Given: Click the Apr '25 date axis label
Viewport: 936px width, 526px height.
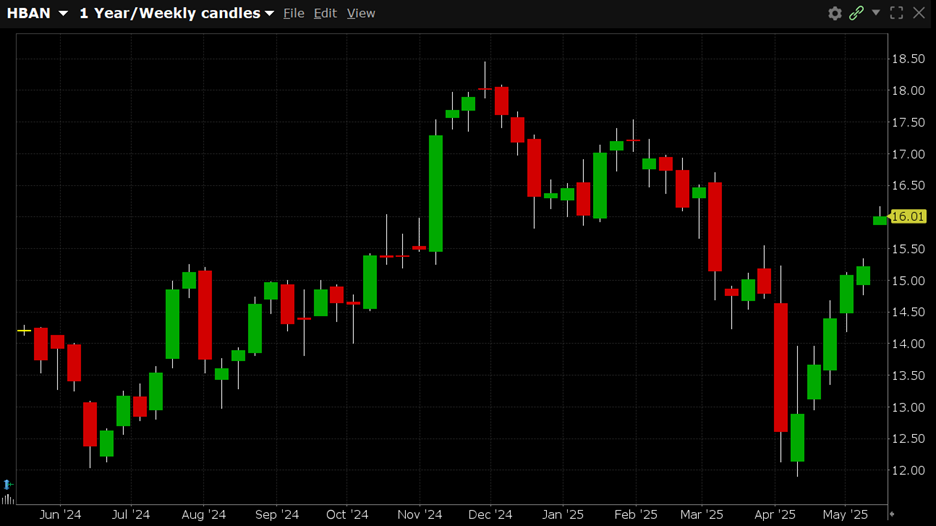Looking at the screenshot, I should (x=775, y=514).
